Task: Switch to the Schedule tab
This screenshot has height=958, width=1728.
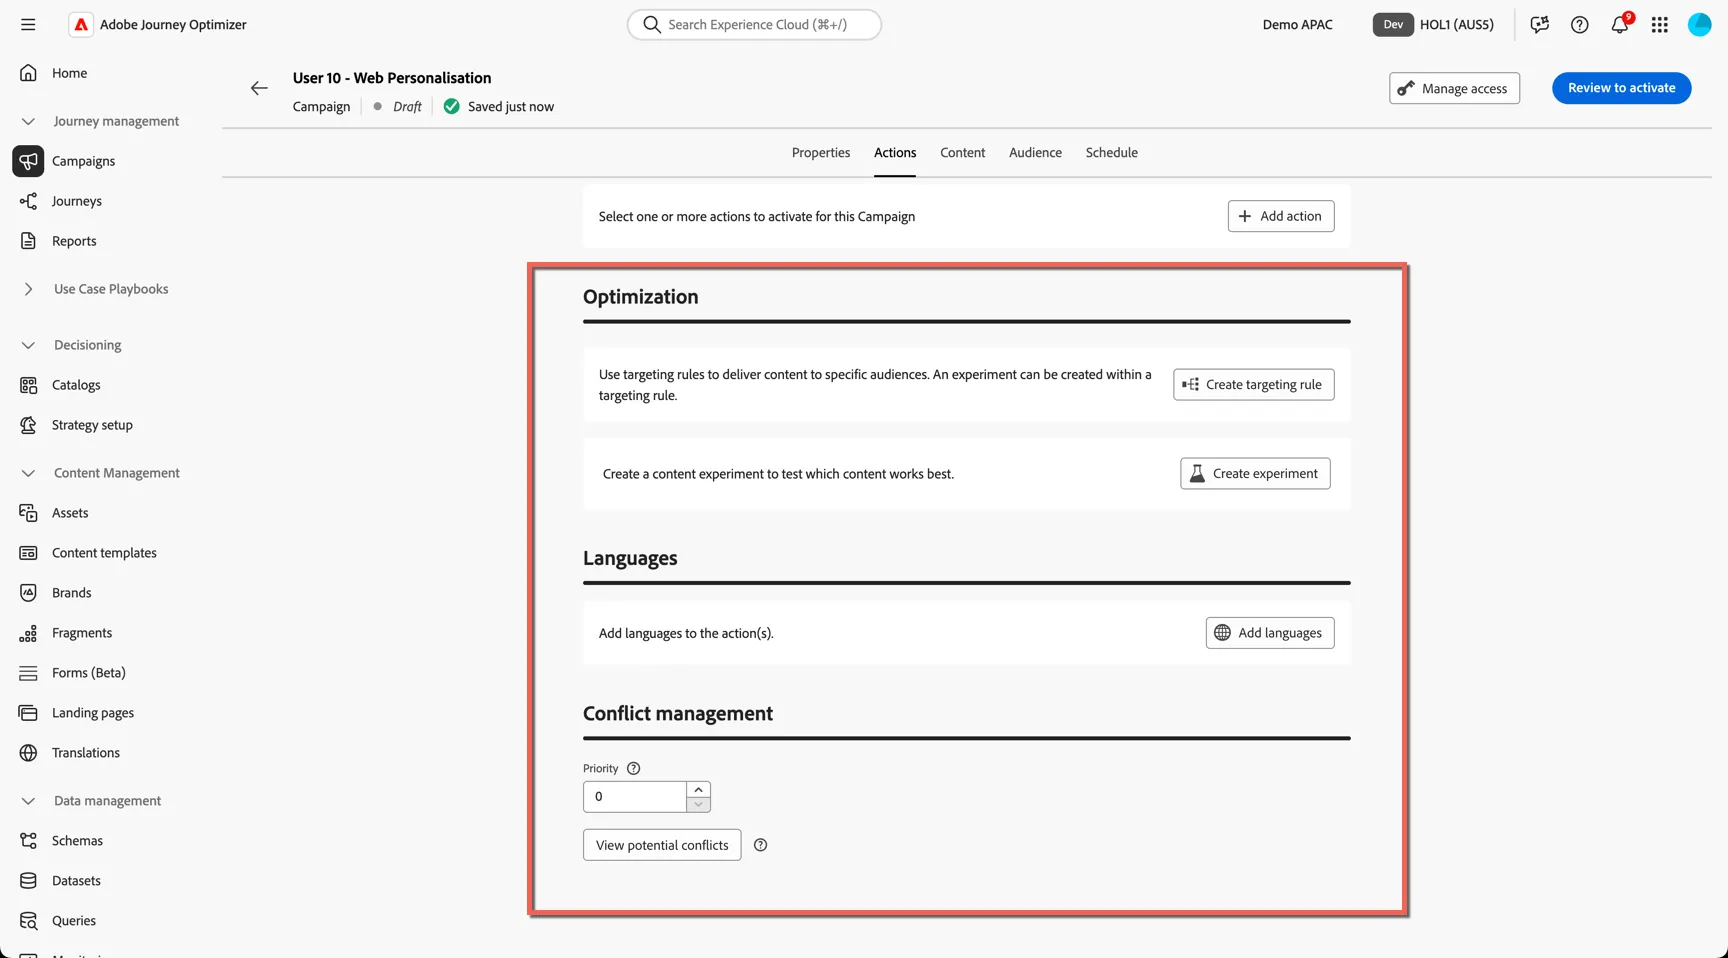Action: [1111, 153]
